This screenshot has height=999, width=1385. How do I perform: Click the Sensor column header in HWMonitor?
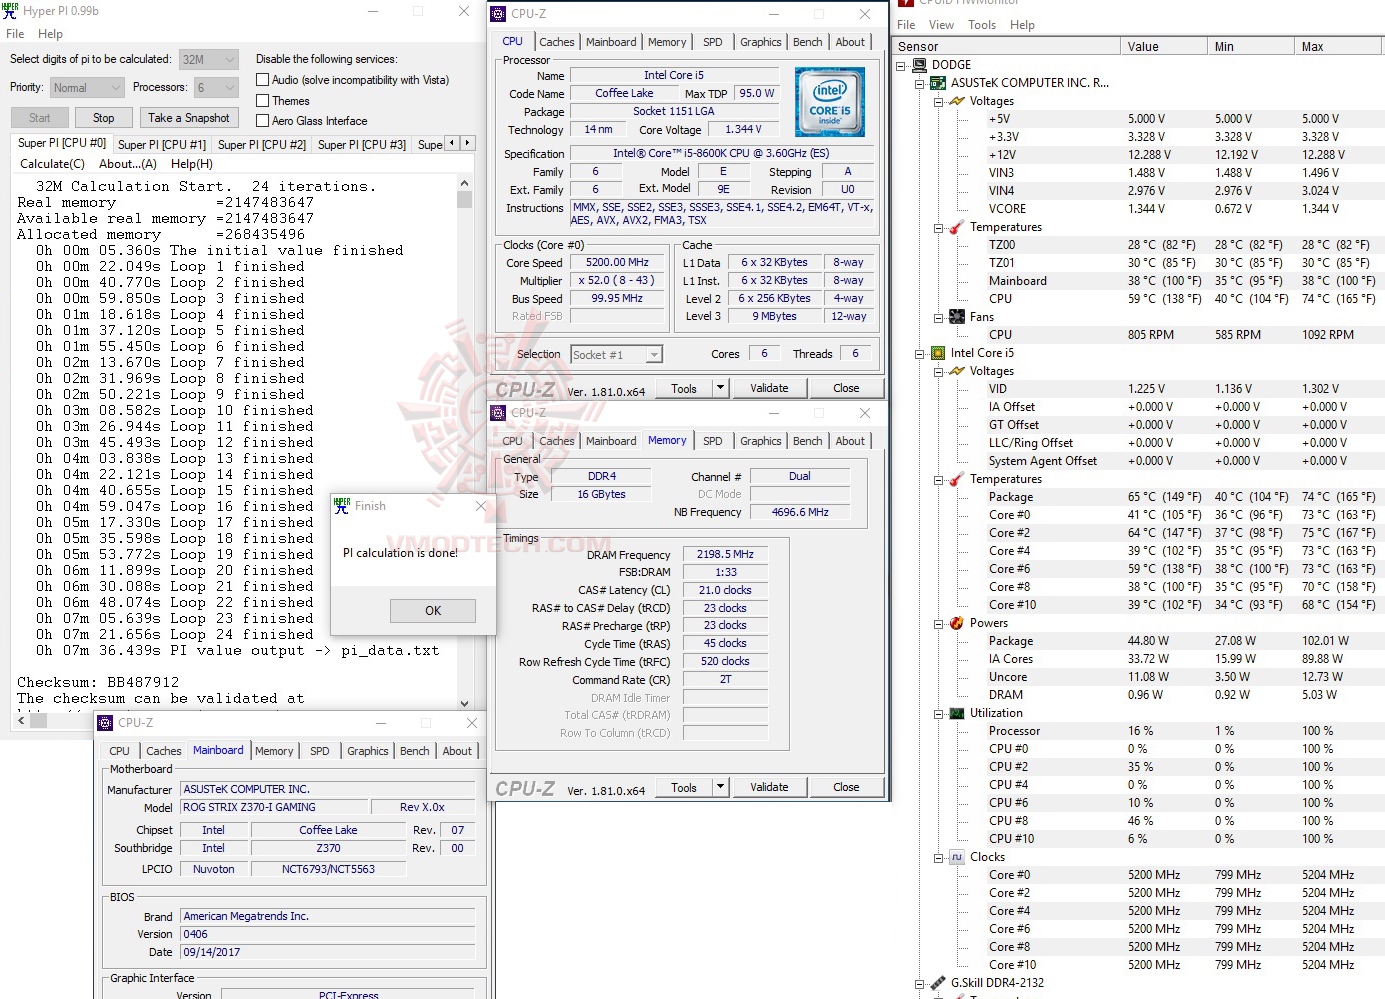pyautogui.click(x=1007, y=47)
